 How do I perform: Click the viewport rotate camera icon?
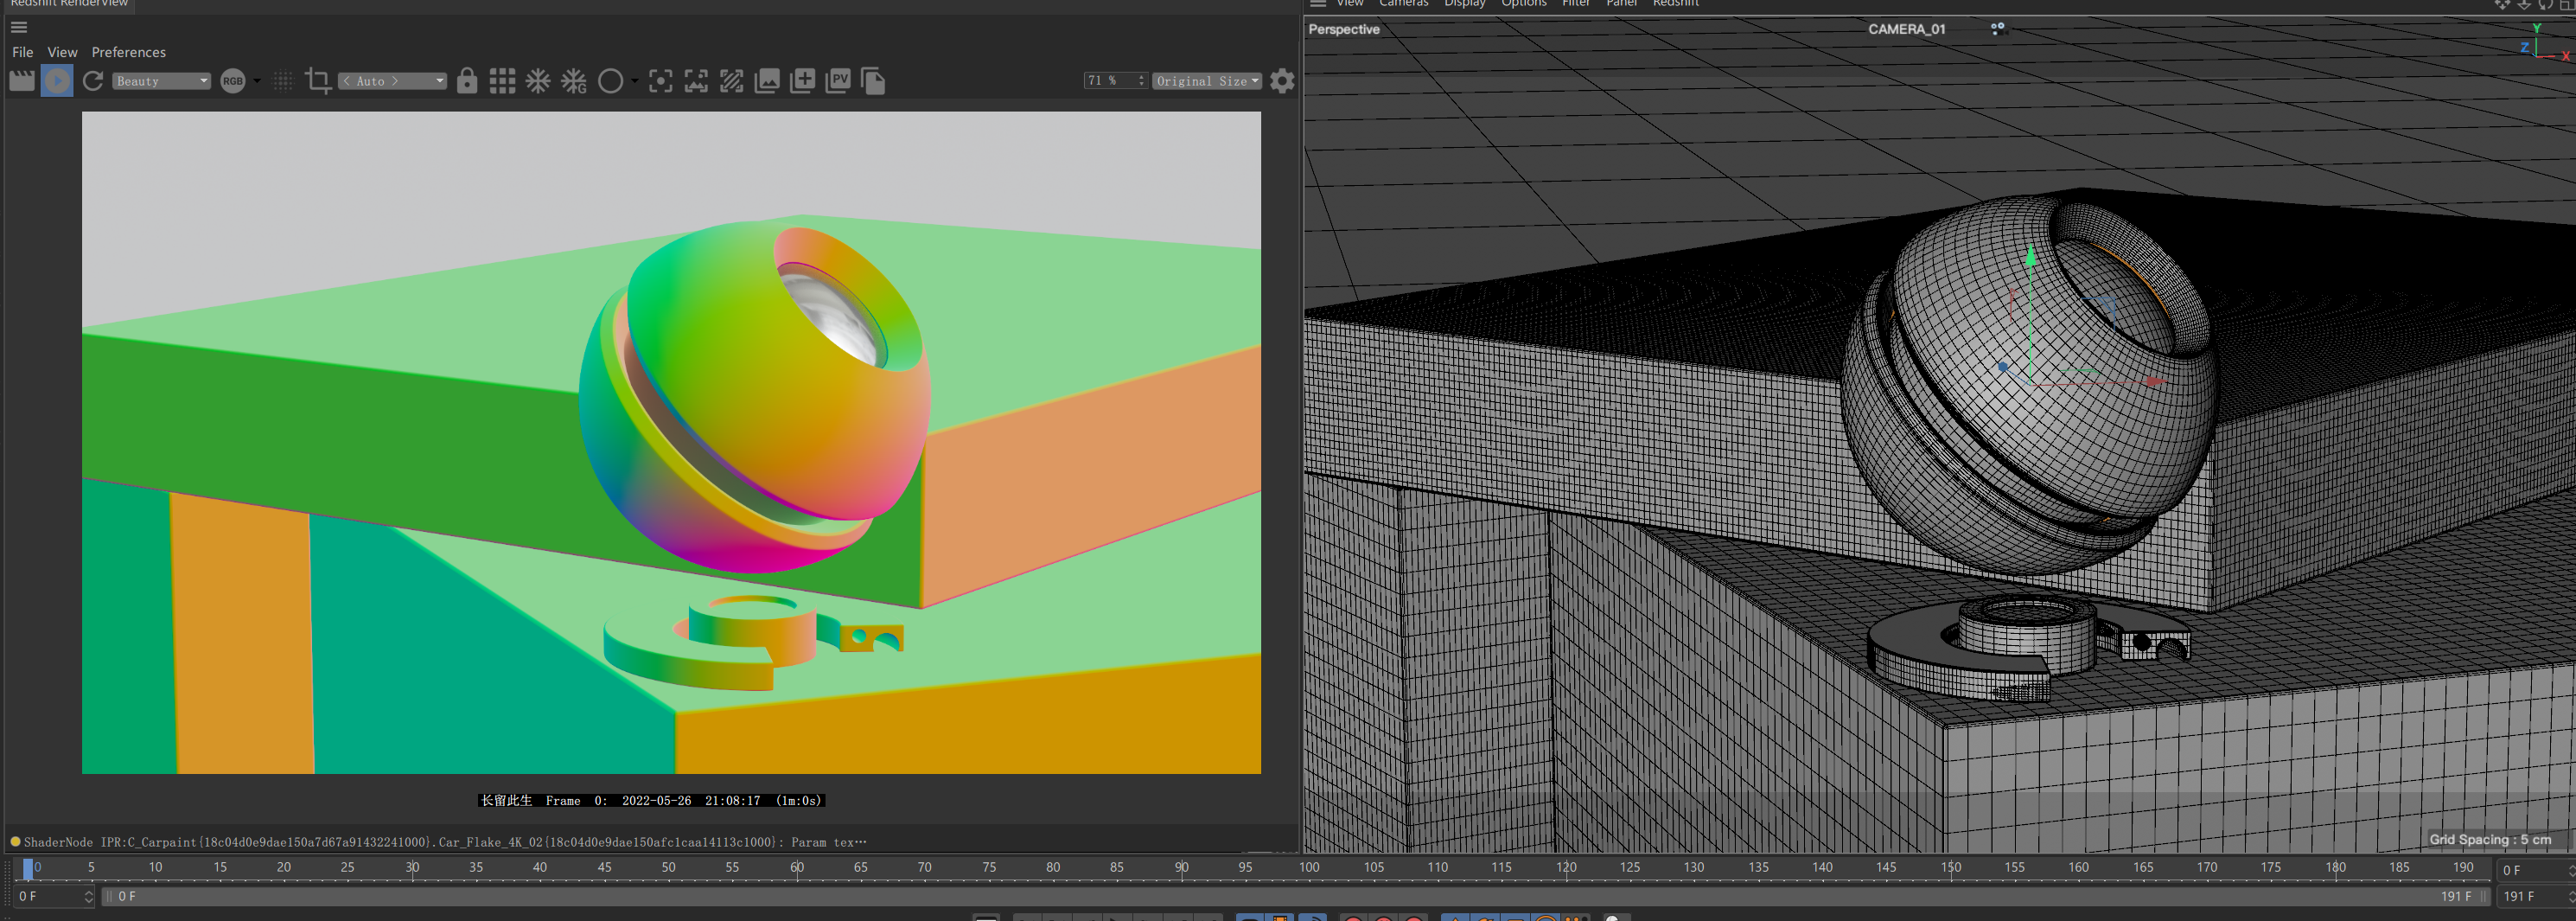2546,5
